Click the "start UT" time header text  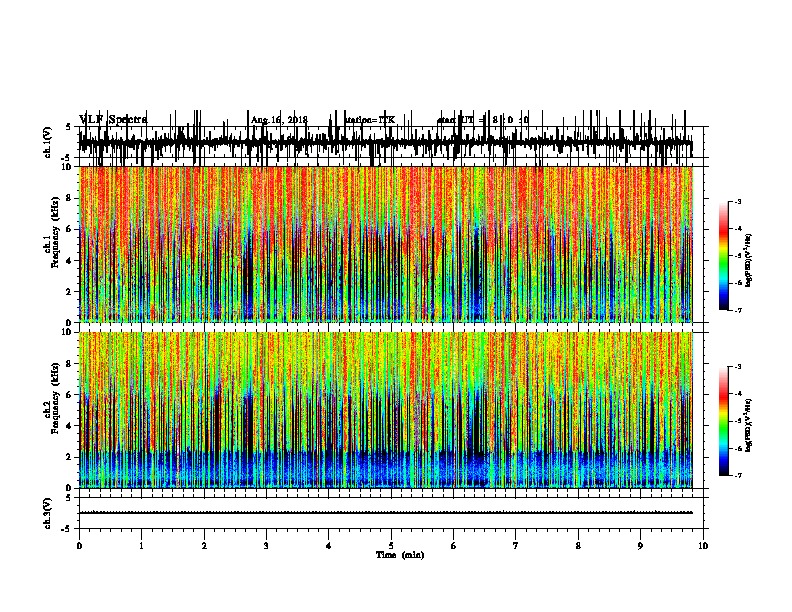[455, 120]
